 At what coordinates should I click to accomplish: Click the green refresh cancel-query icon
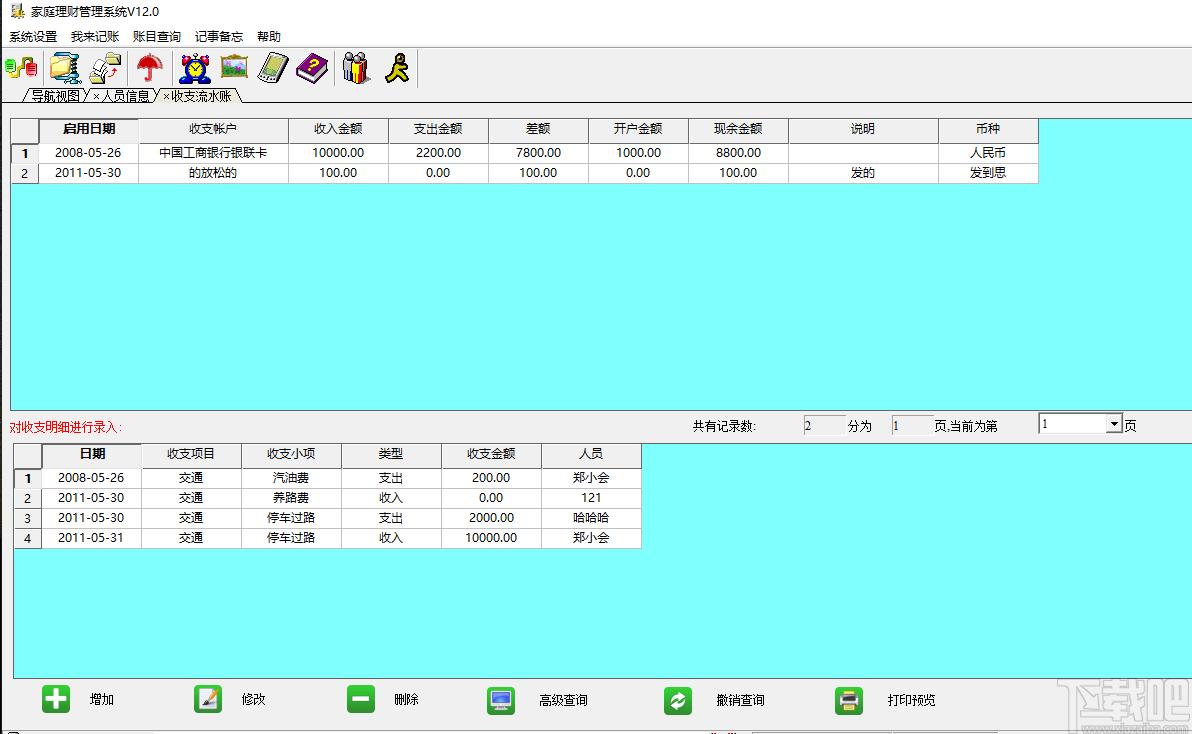pyautogui.click(x=677, y=700)
